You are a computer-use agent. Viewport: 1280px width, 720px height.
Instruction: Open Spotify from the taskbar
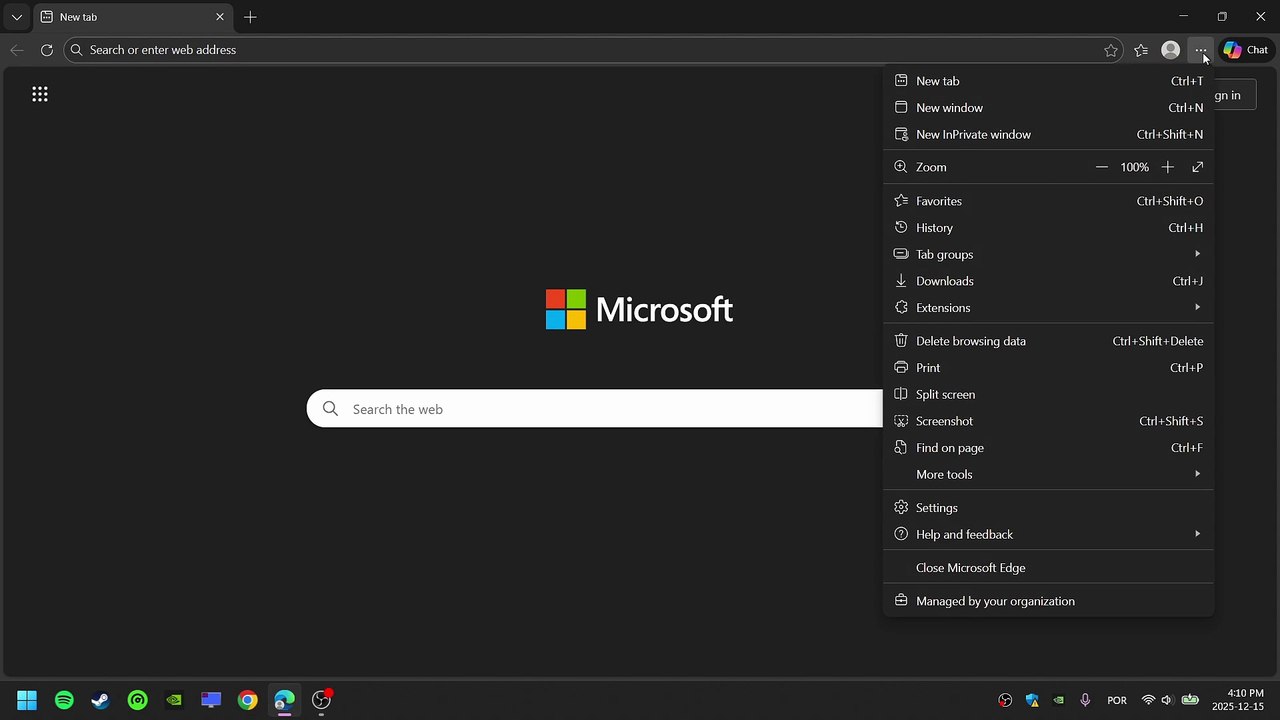pos(64,700)
